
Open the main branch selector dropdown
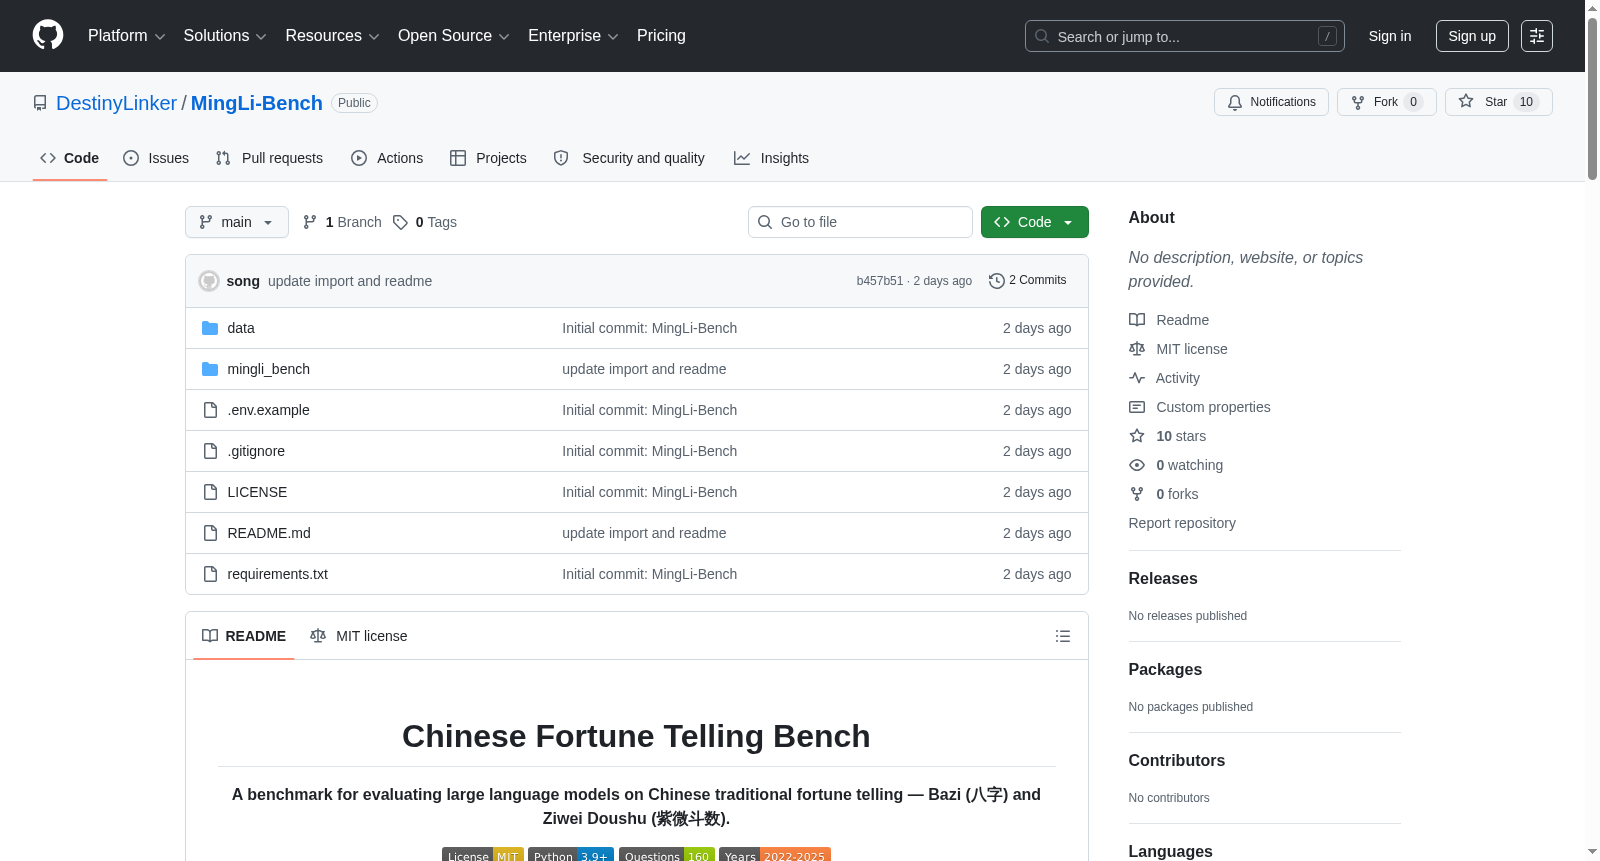237,222
